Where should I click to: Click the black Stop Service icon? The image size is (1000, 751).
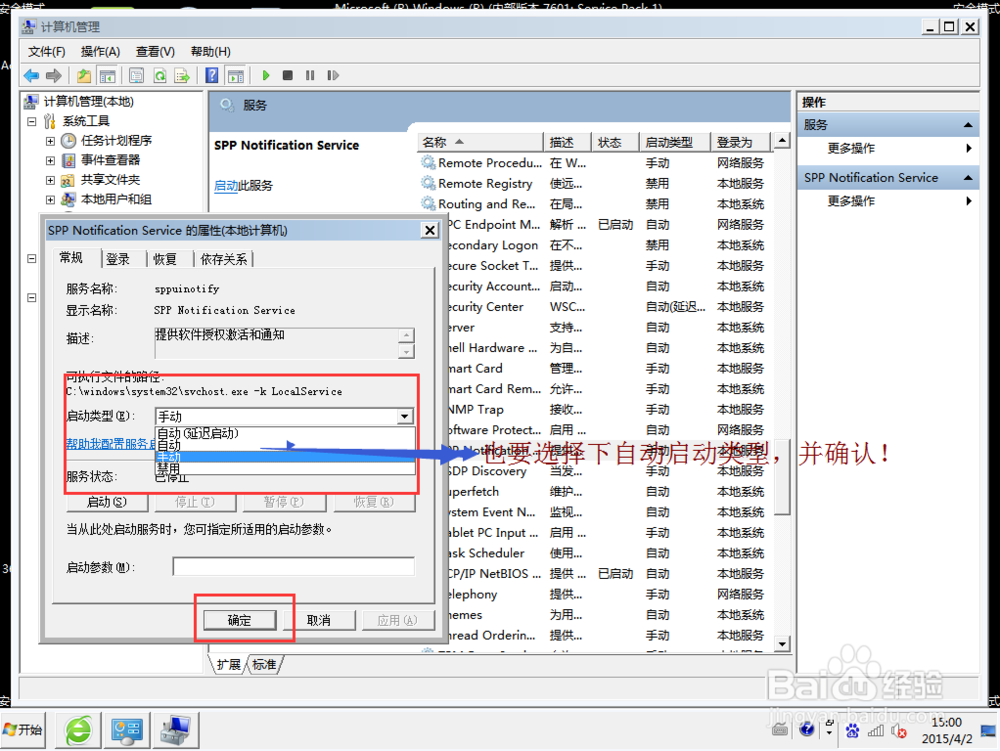(x=286, y=75)
